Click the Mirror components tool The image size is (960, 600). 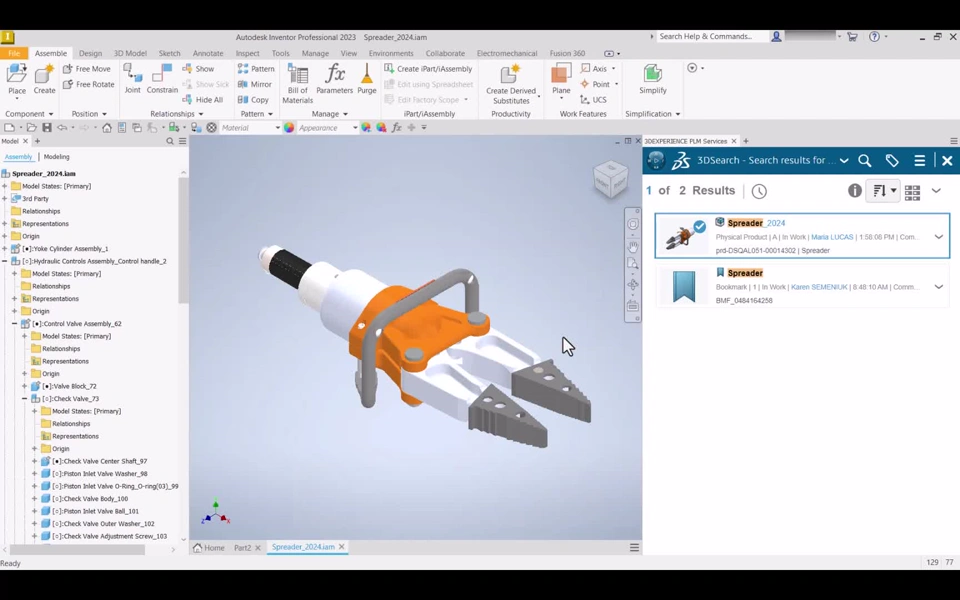coord(255,84)
